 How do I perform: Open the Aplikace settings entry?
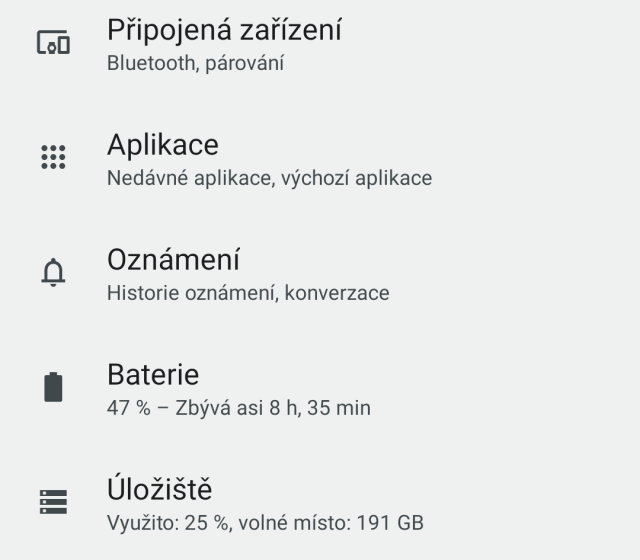click(x=162, y=145)
